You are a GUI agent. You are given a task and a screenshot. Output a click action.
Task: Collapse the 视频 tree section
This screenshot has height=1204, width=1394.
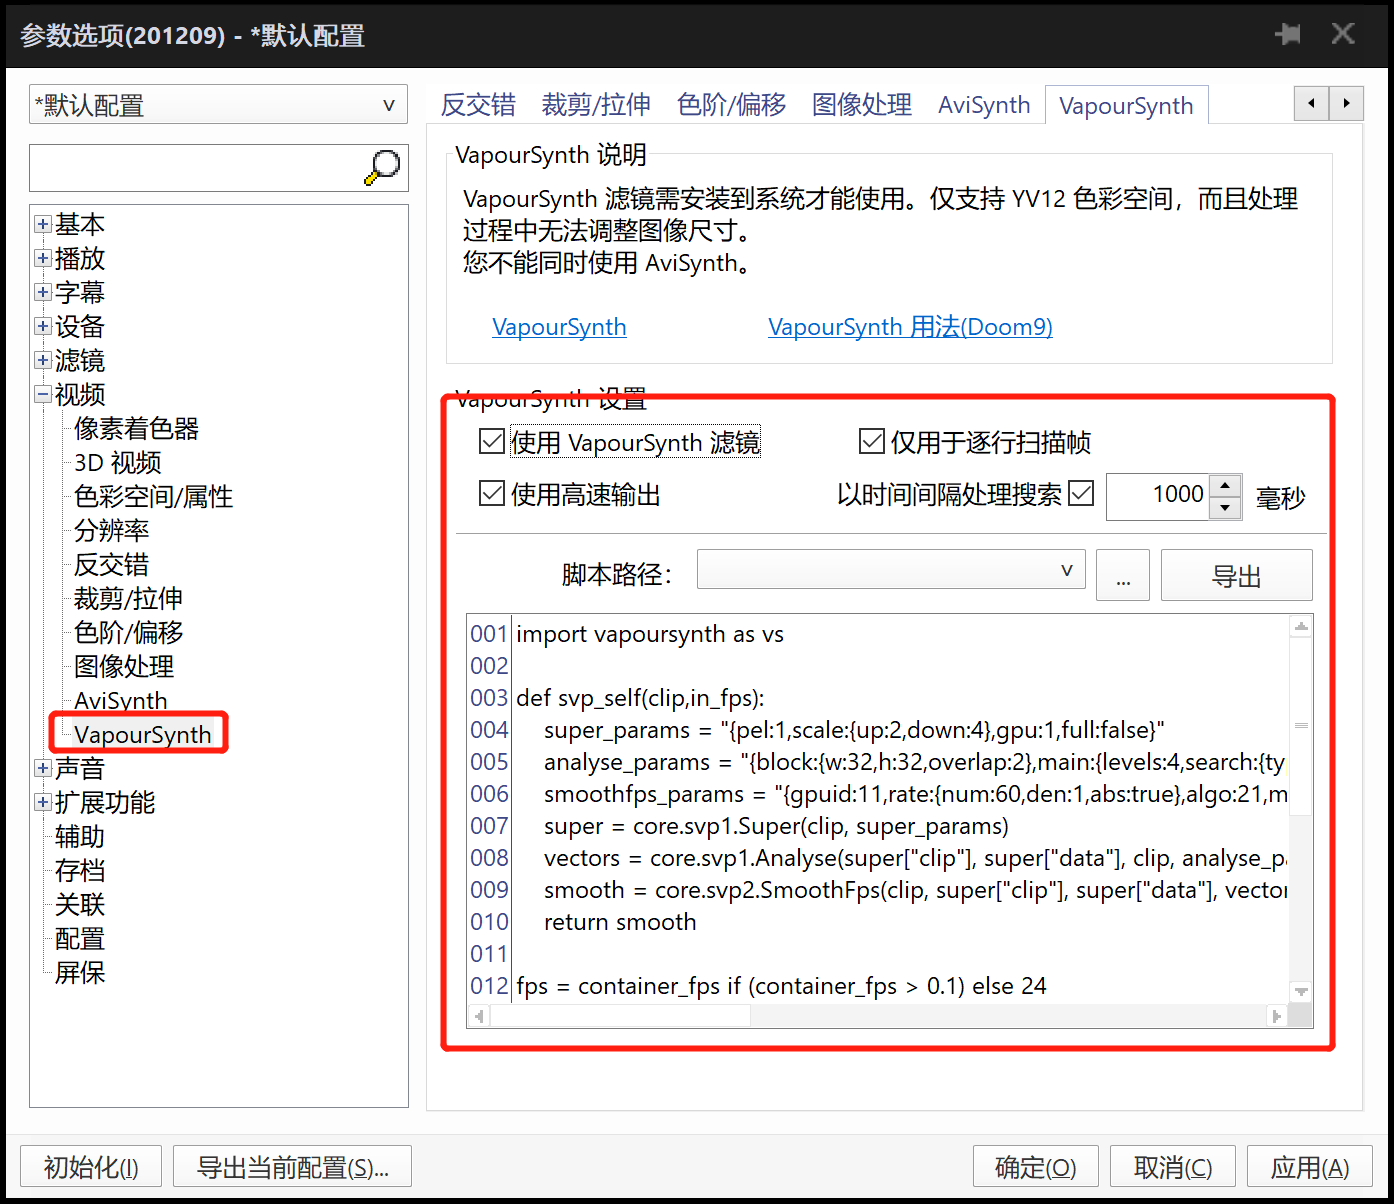point(42,394)
